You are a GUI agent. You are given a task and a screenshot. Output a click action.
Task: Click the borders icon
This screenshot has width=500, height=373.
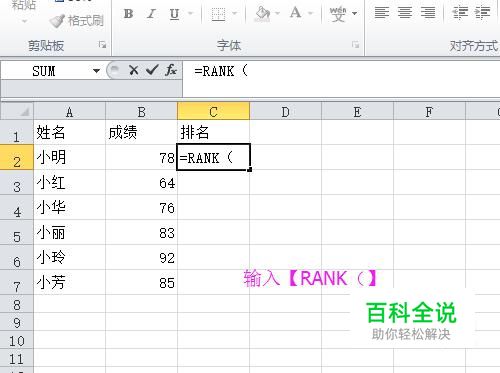pos(218,14)
